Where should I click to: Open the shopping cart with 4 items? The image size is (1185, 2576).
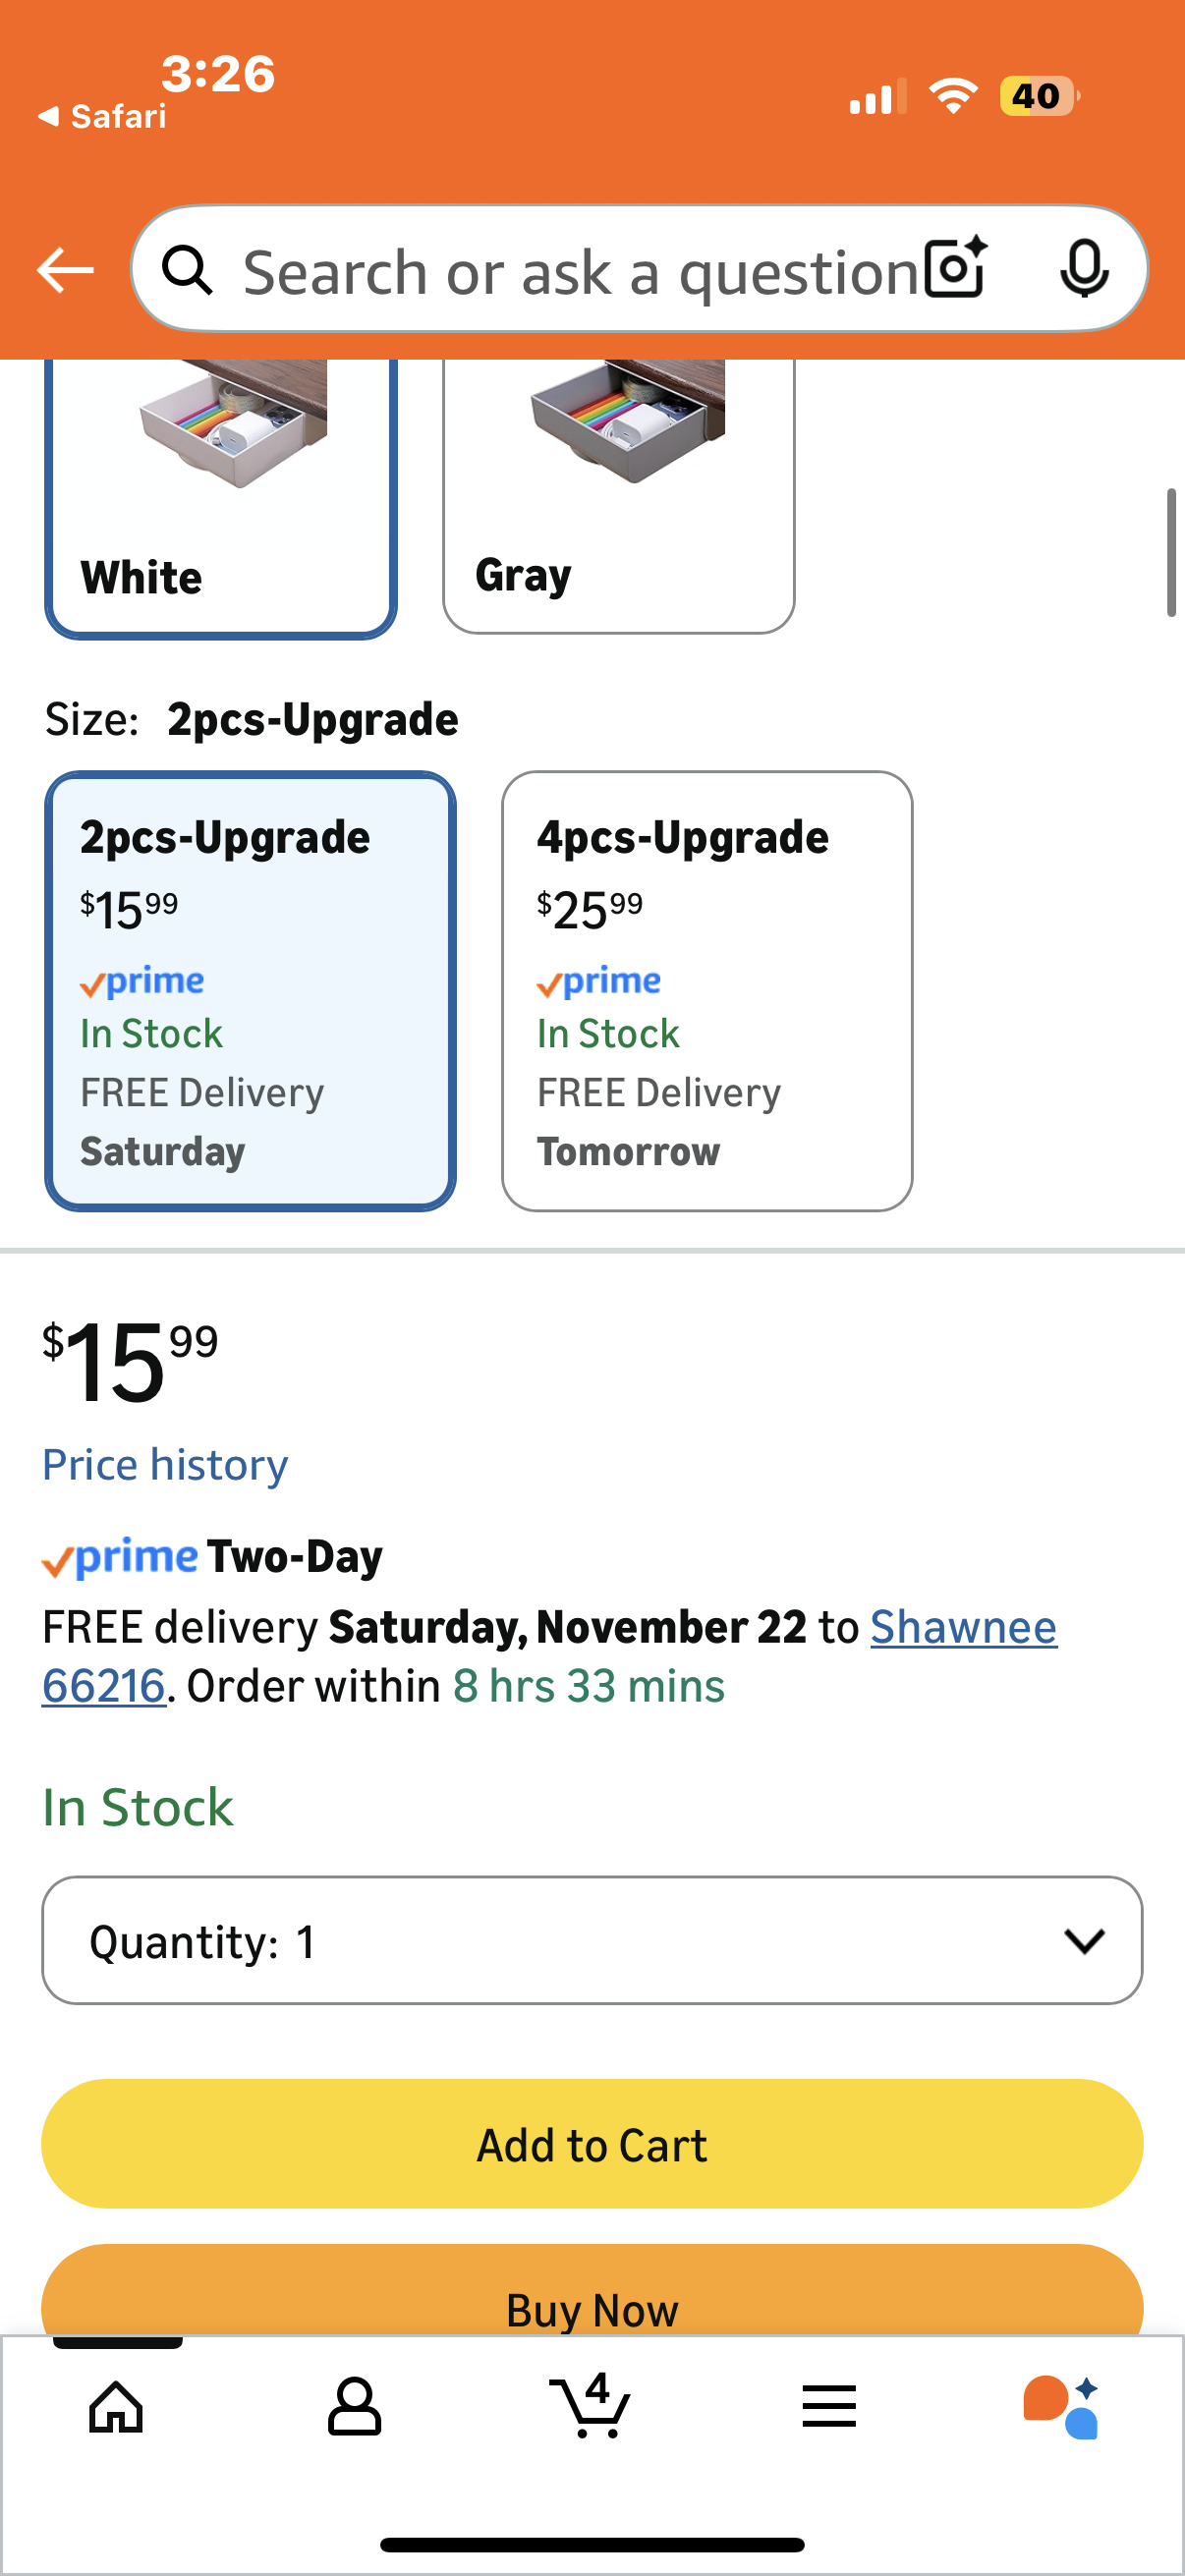(x=591, y=2405)
